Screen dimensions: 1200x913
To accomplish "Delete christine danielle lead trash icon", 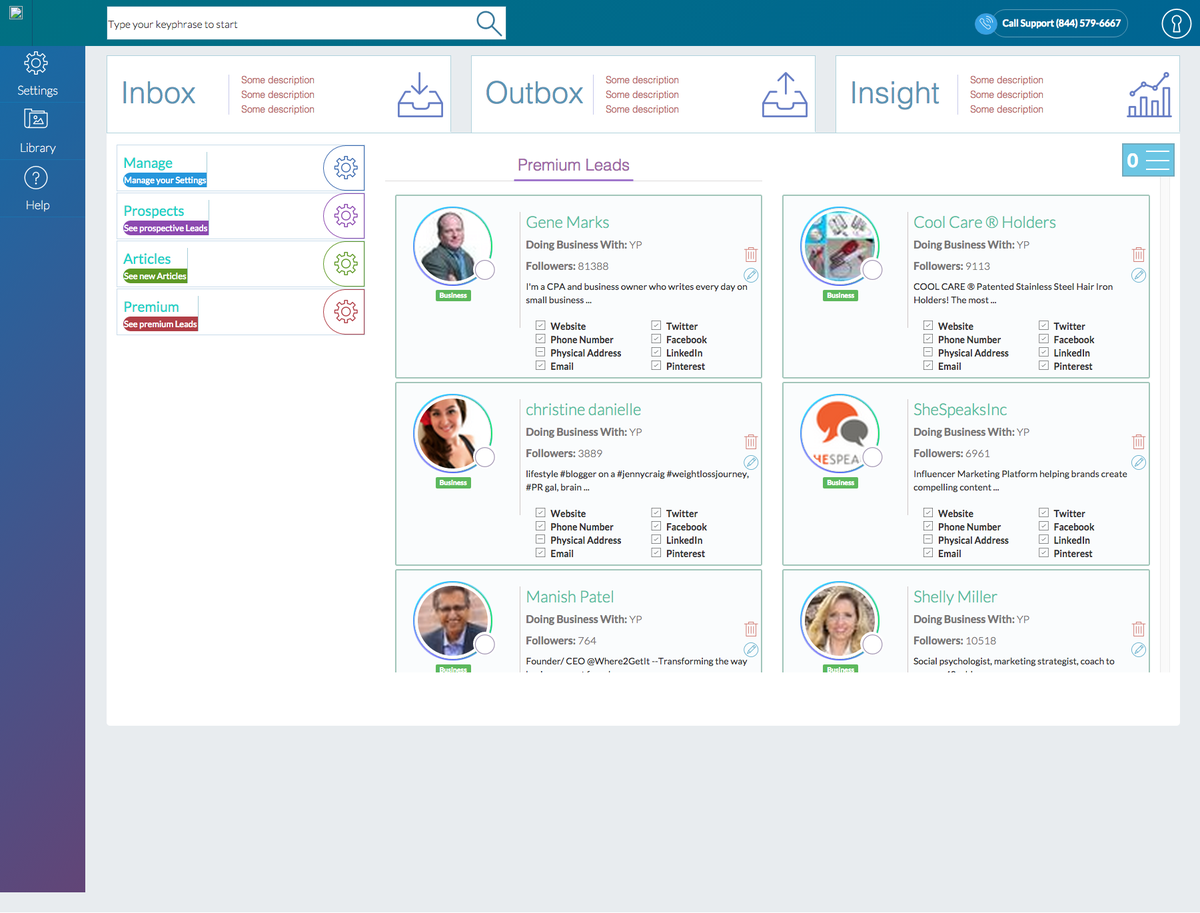I will click(751, 441).
